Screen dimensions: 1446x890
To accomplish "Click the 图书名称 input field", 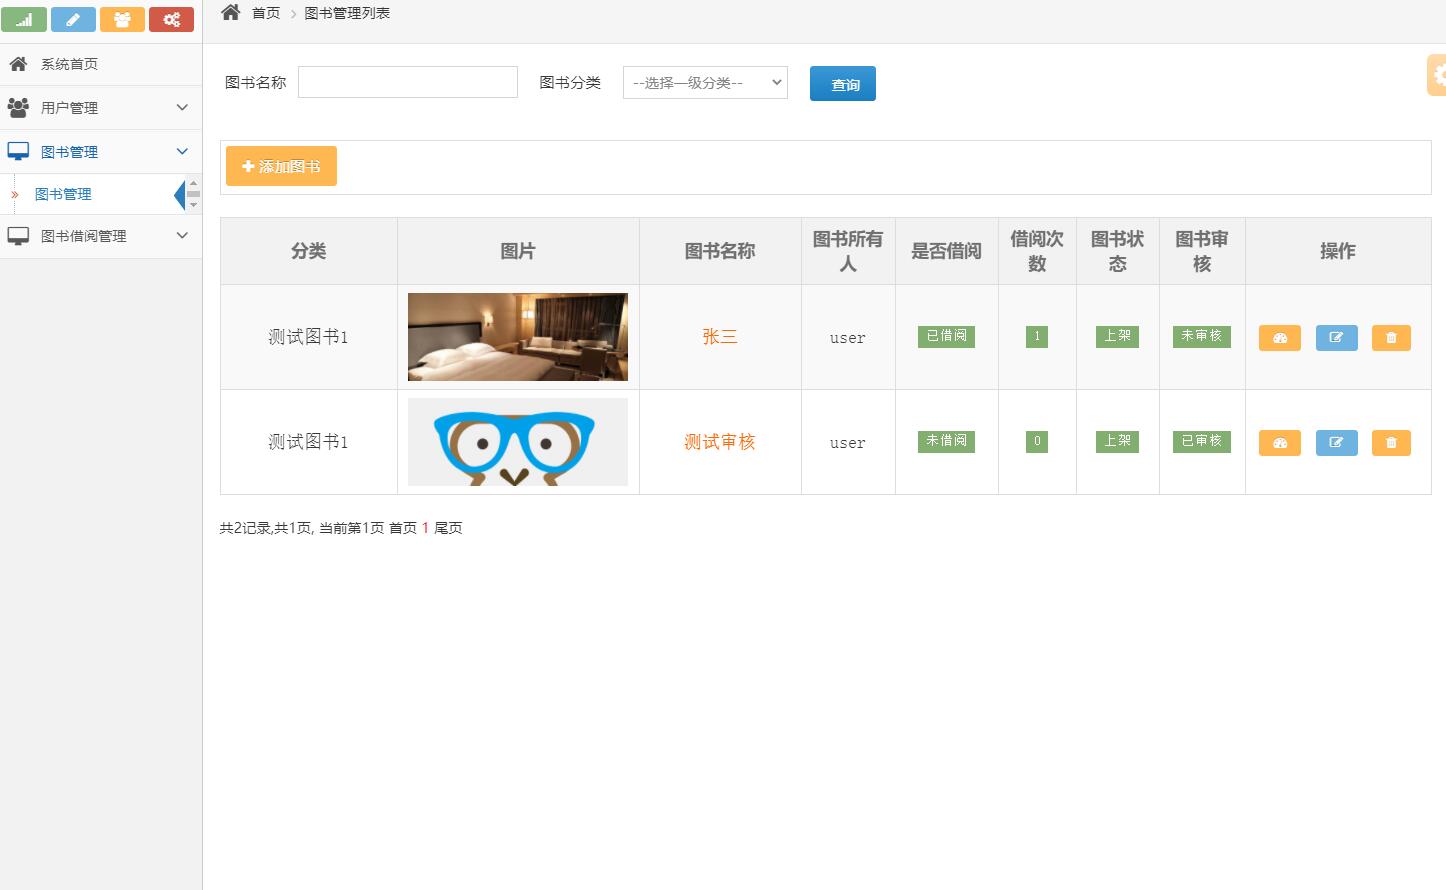I will click(407, 82).
